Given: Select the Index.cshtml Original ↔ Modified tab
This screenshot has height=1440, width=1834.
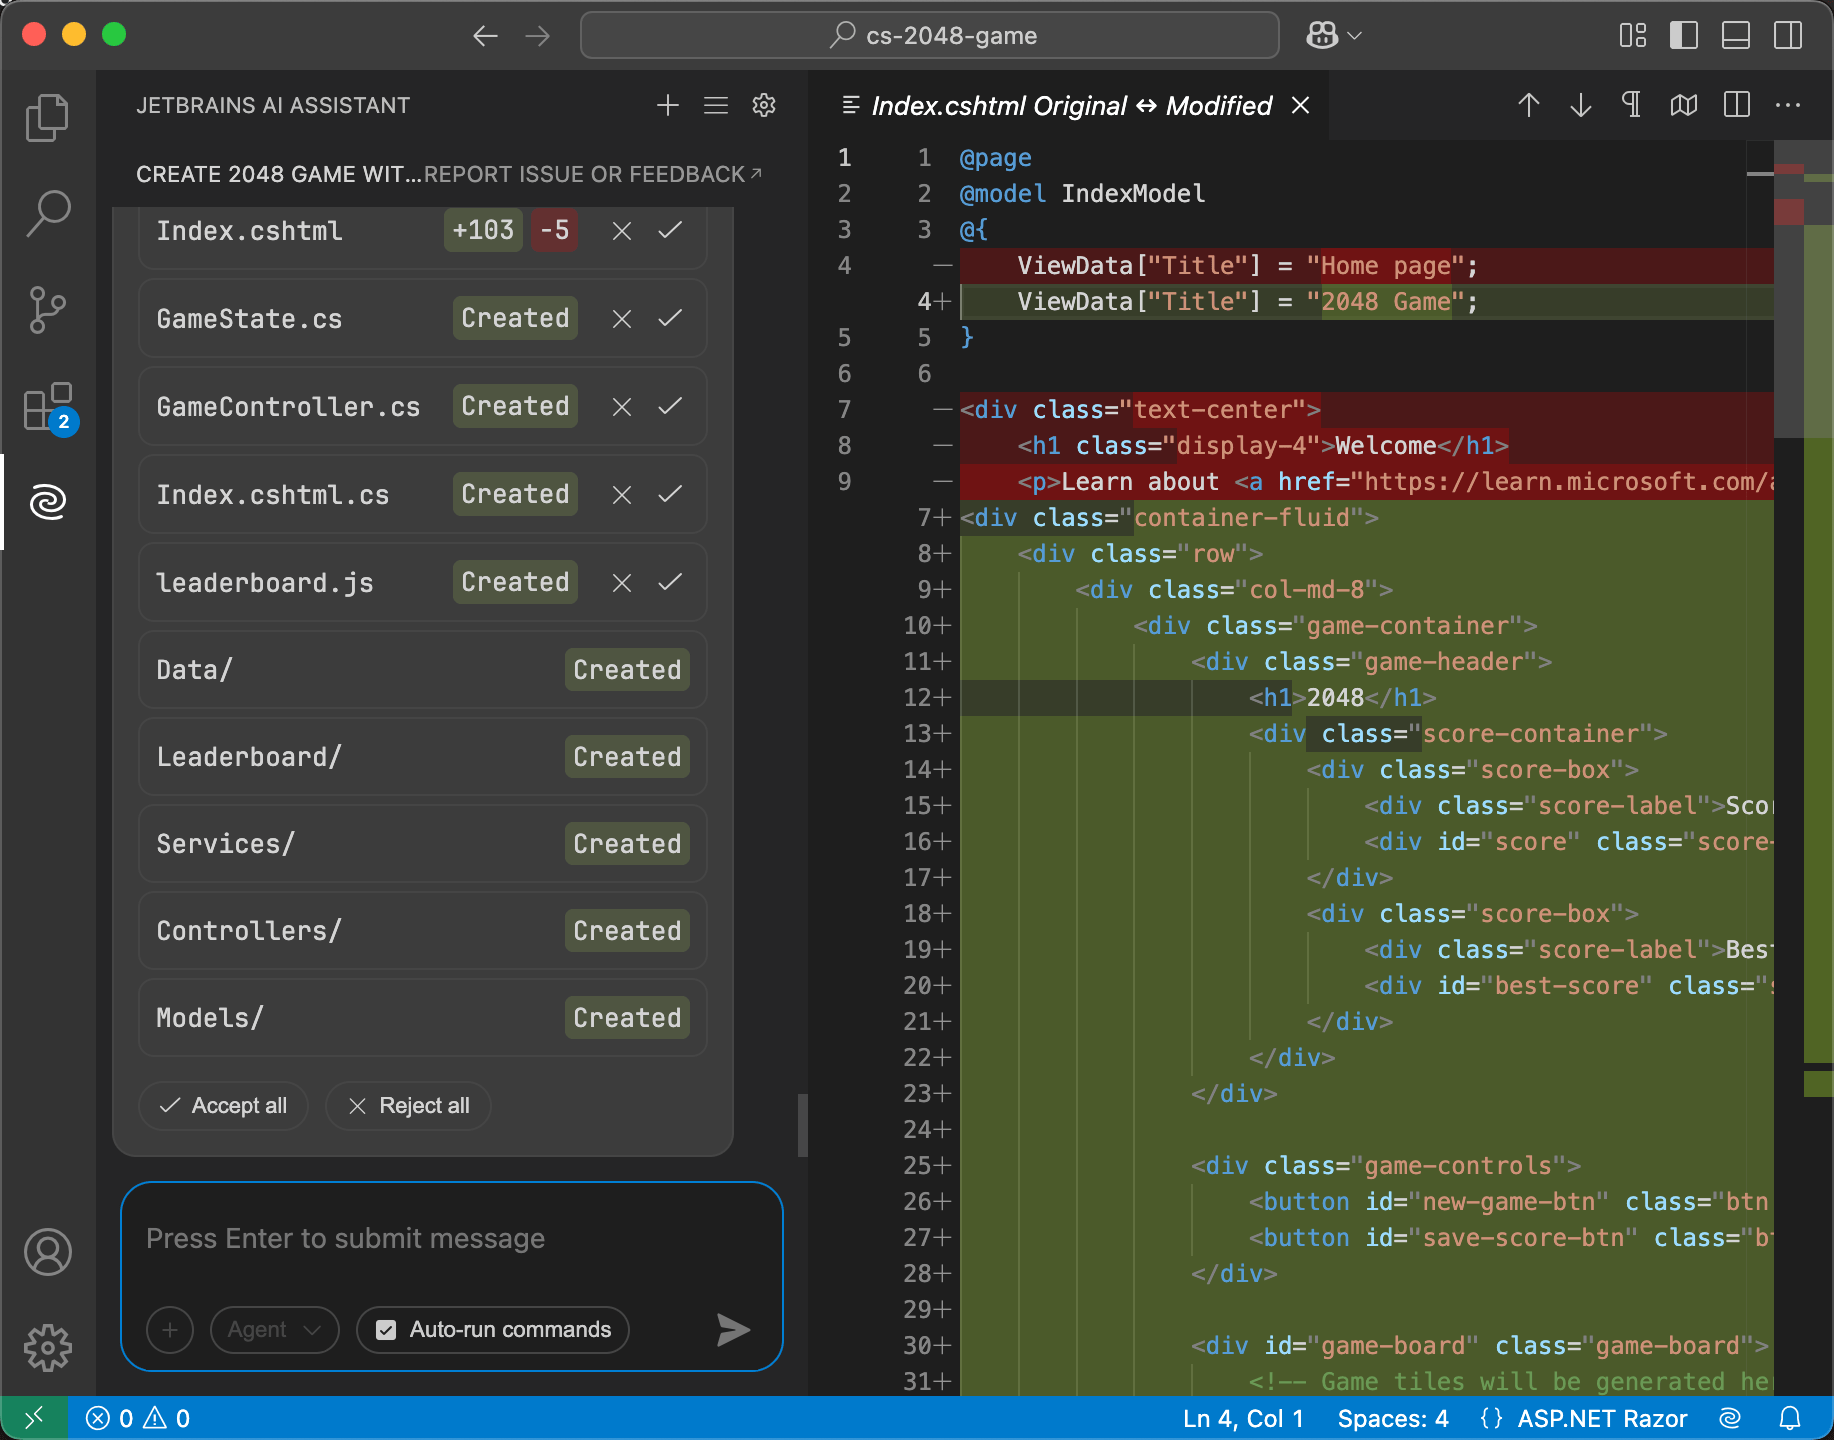Looking at the screenshot, I should click(x=1070, y=105).
